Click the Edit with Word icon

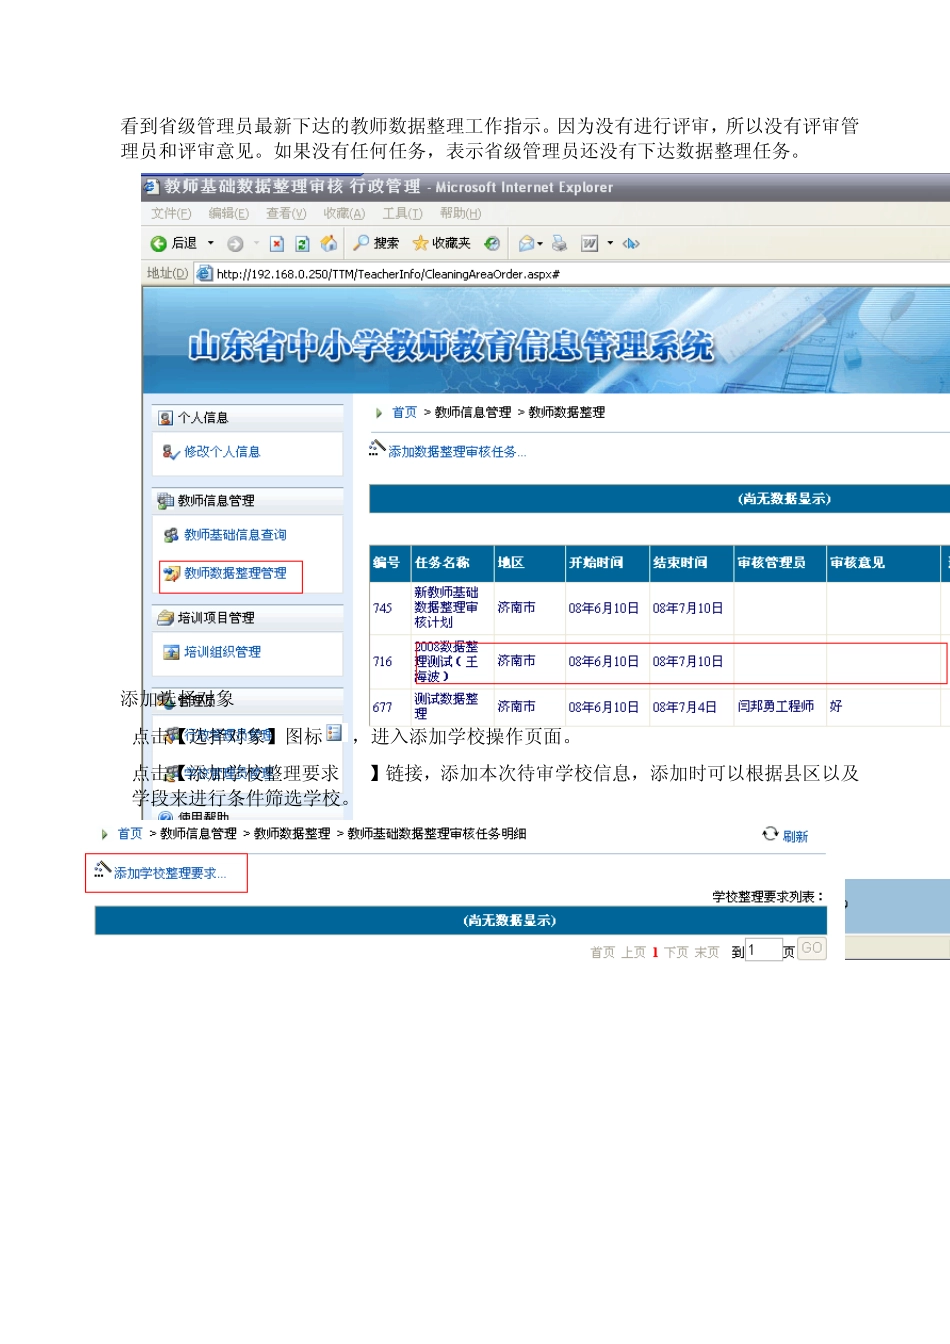(x=589, y=243)
